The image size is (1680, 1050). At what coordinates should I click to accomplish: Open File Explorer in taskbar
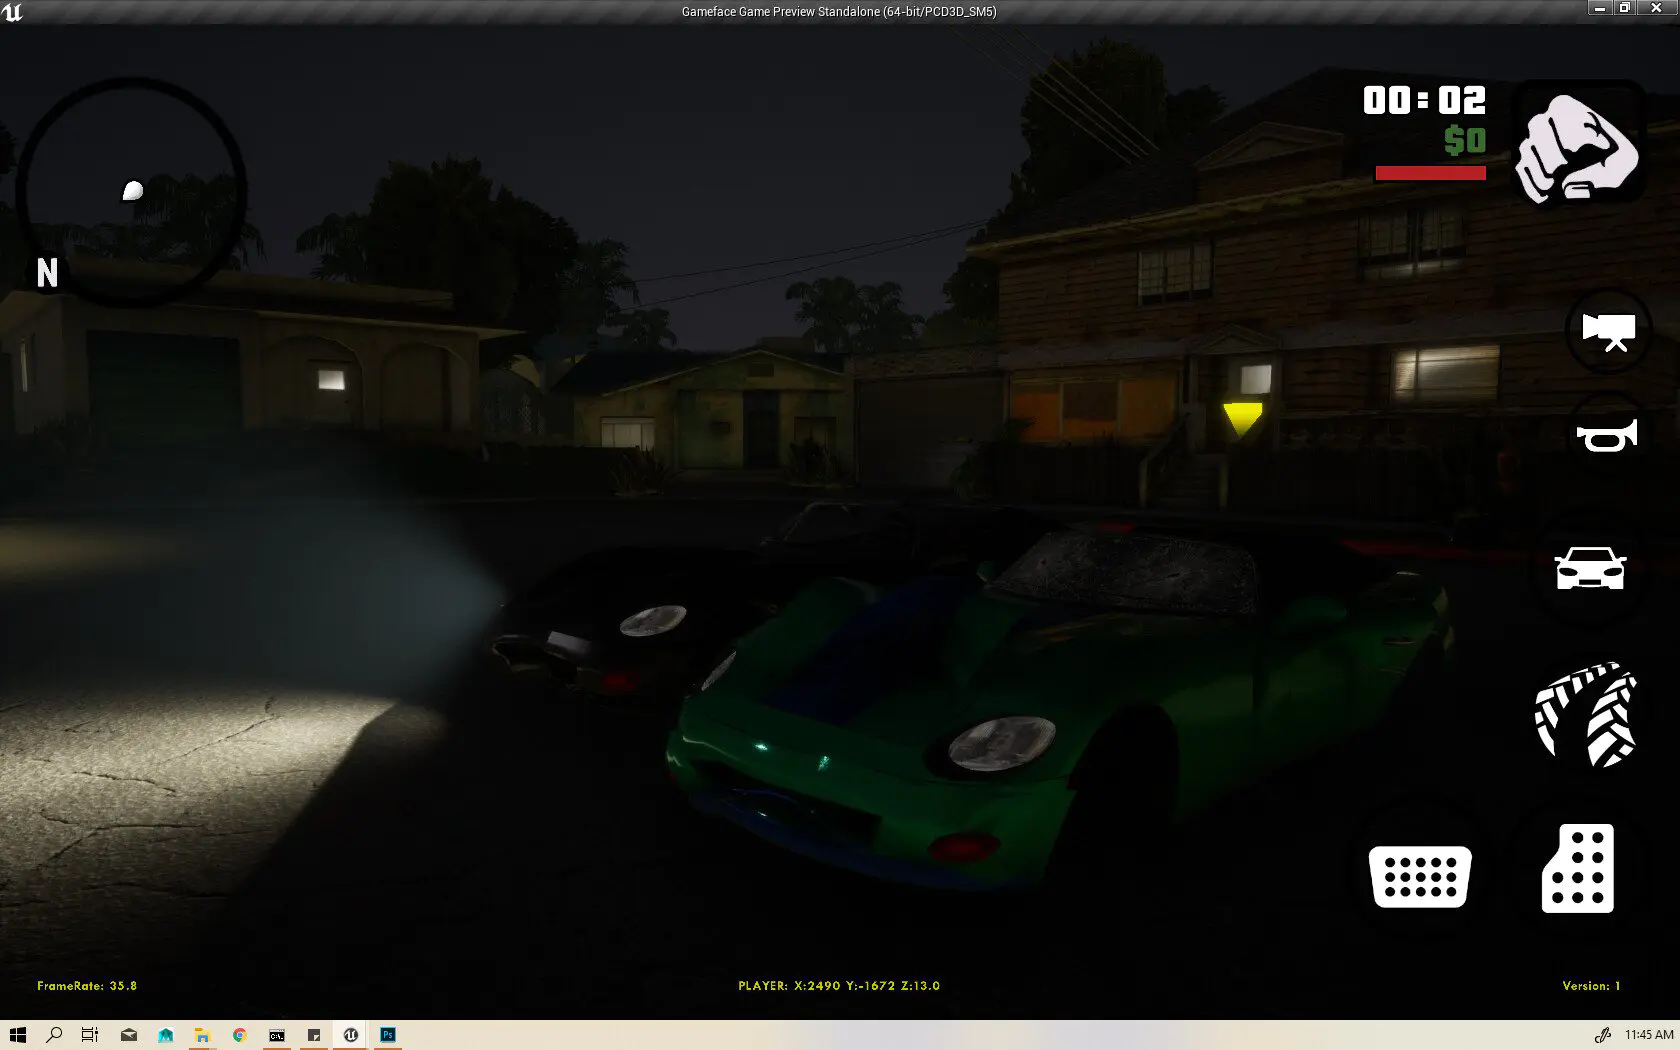point(202,1035)
